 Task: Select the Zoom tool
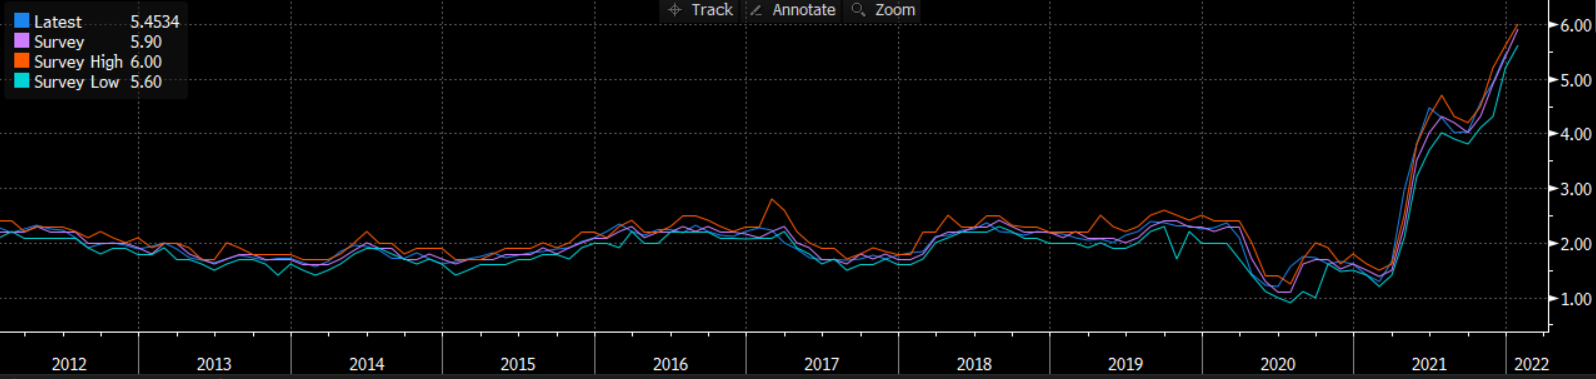tap(883, 10)
